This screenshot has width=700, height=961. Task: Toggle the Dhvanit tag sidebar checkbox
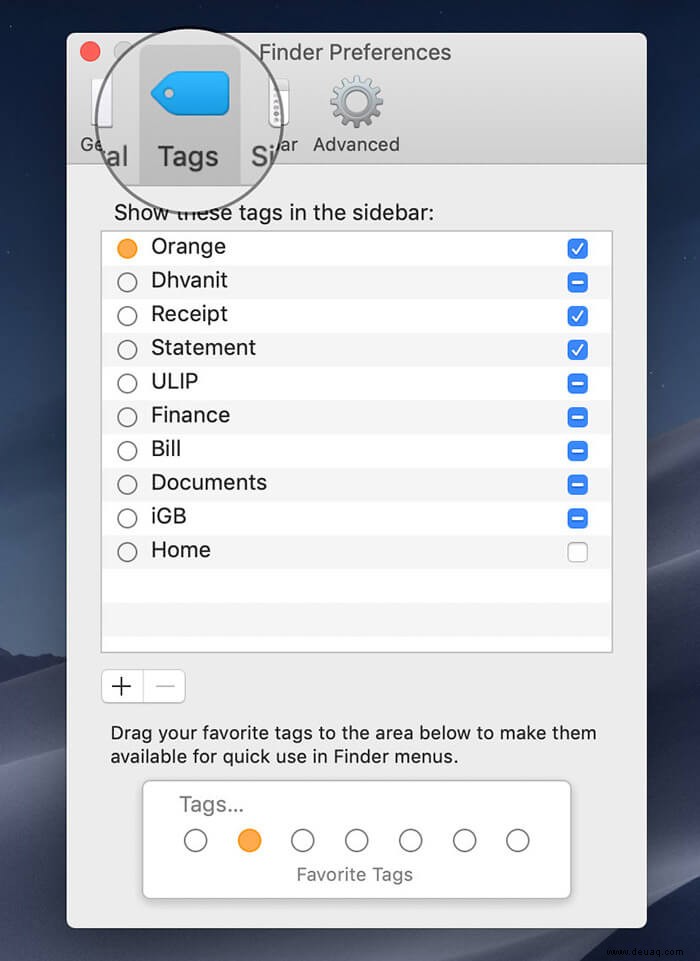pos(577,282)
